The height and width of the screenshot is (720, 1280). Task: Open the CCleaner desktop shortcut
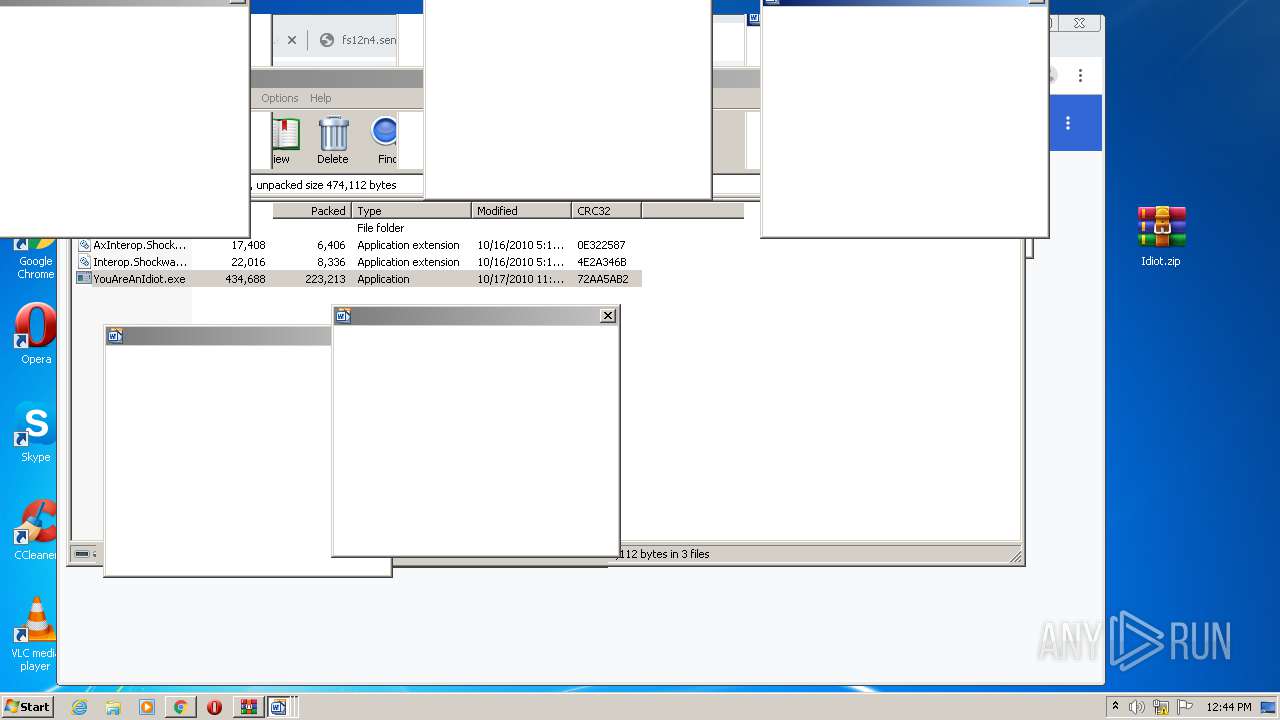click(x=36, y=531)
